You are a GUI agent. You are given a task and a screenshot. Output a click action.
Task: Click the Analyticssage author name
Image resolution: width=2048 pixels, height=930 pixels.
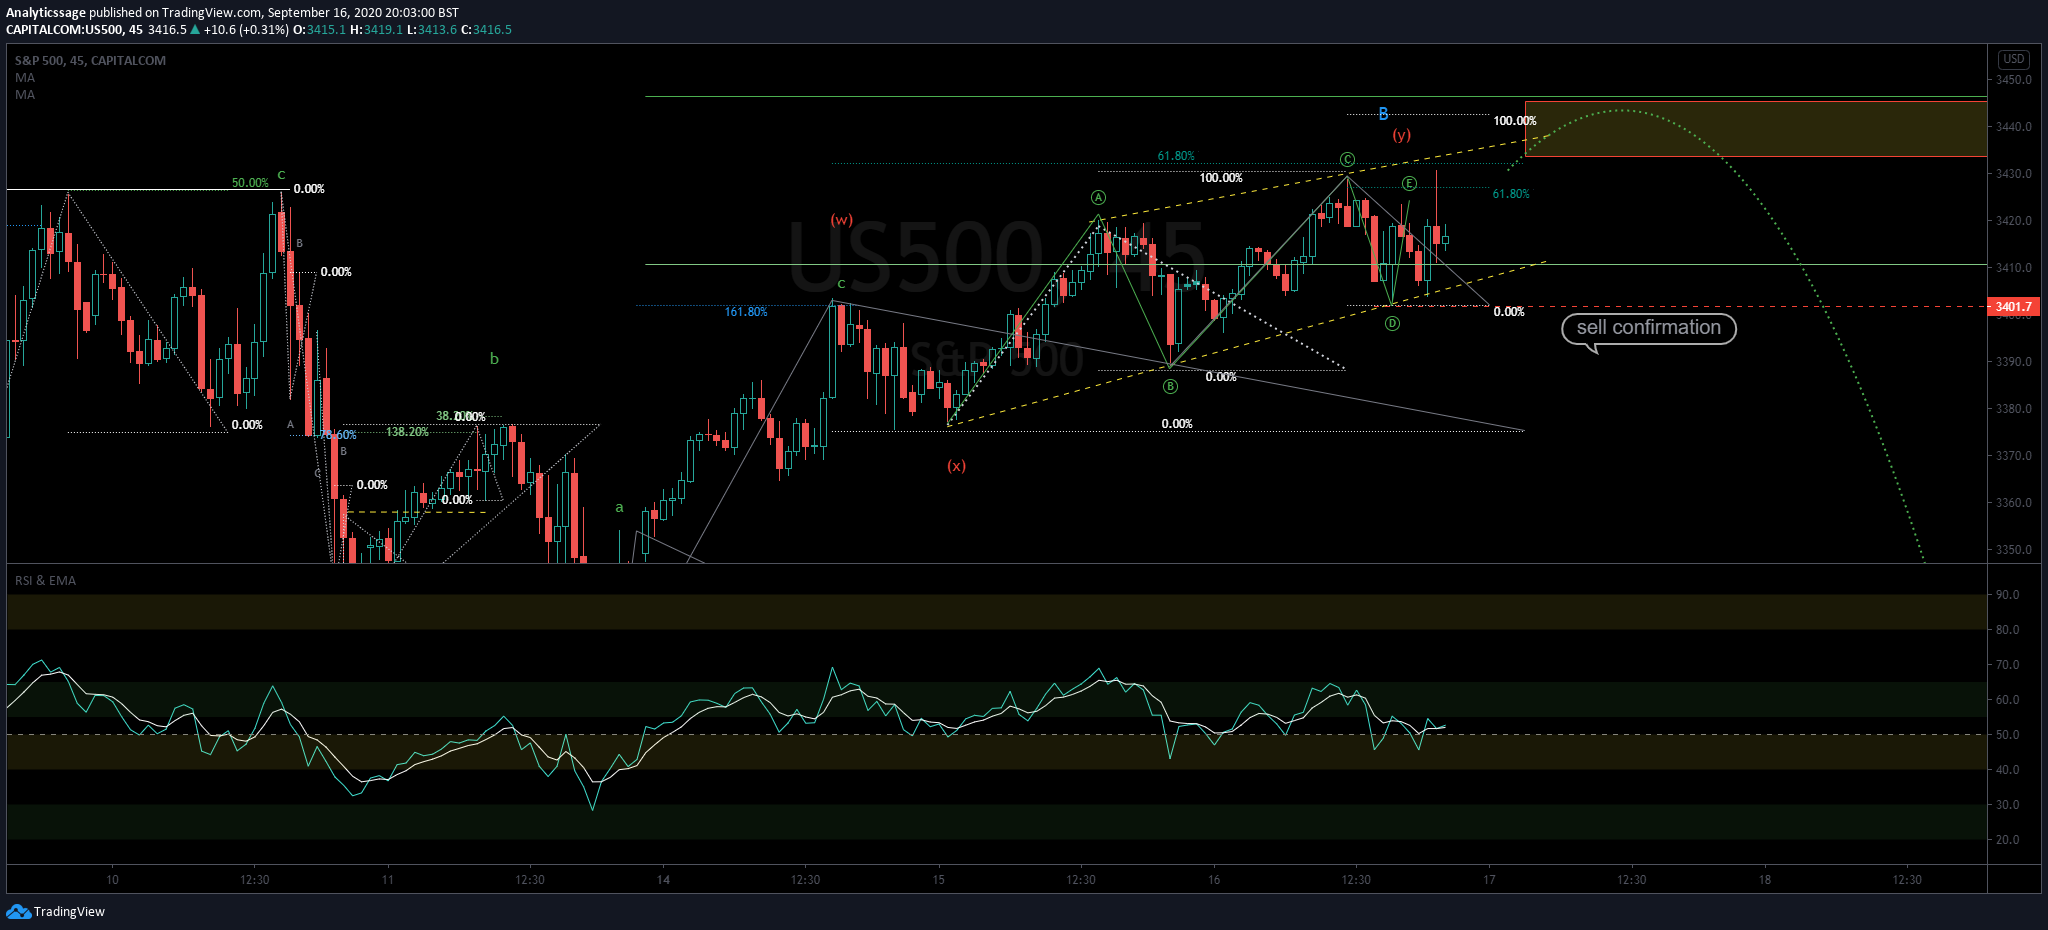coord(45,13)
